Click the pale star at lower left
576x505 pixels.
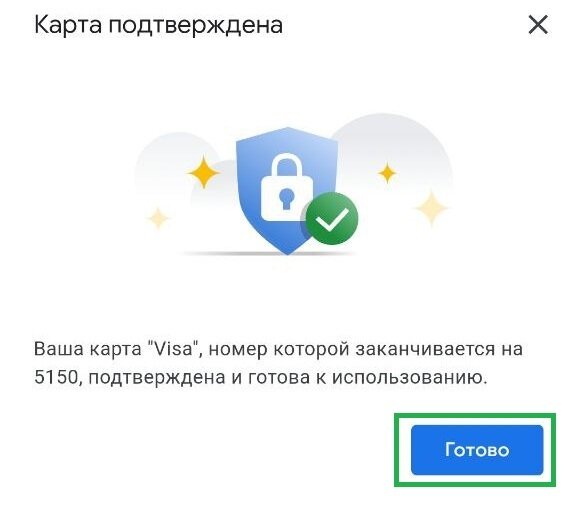pos(158,219)
